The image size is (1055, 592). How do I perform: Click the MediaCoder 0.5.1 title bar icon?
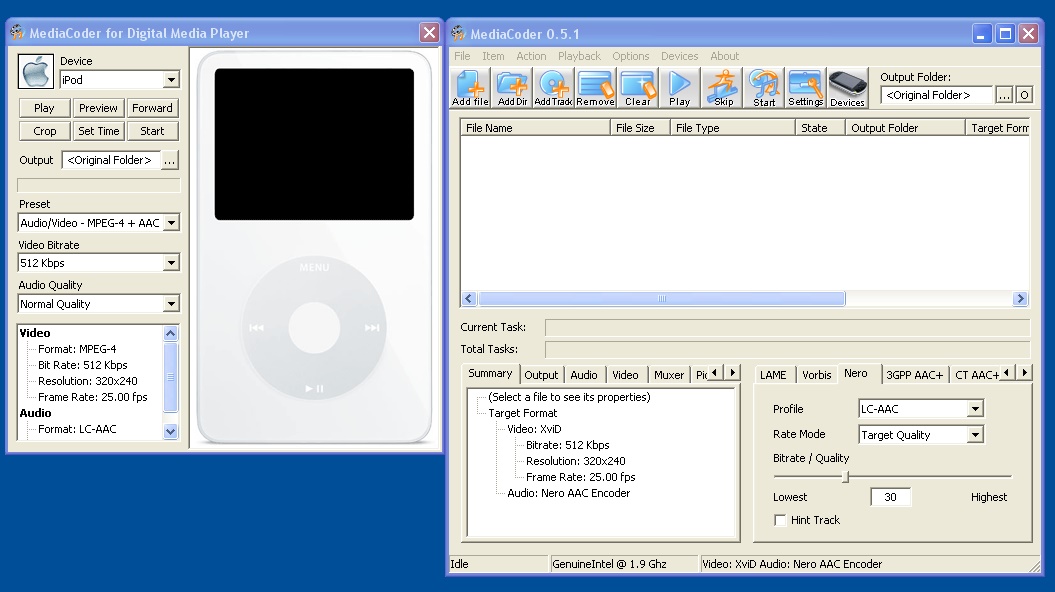click(459, 33)
